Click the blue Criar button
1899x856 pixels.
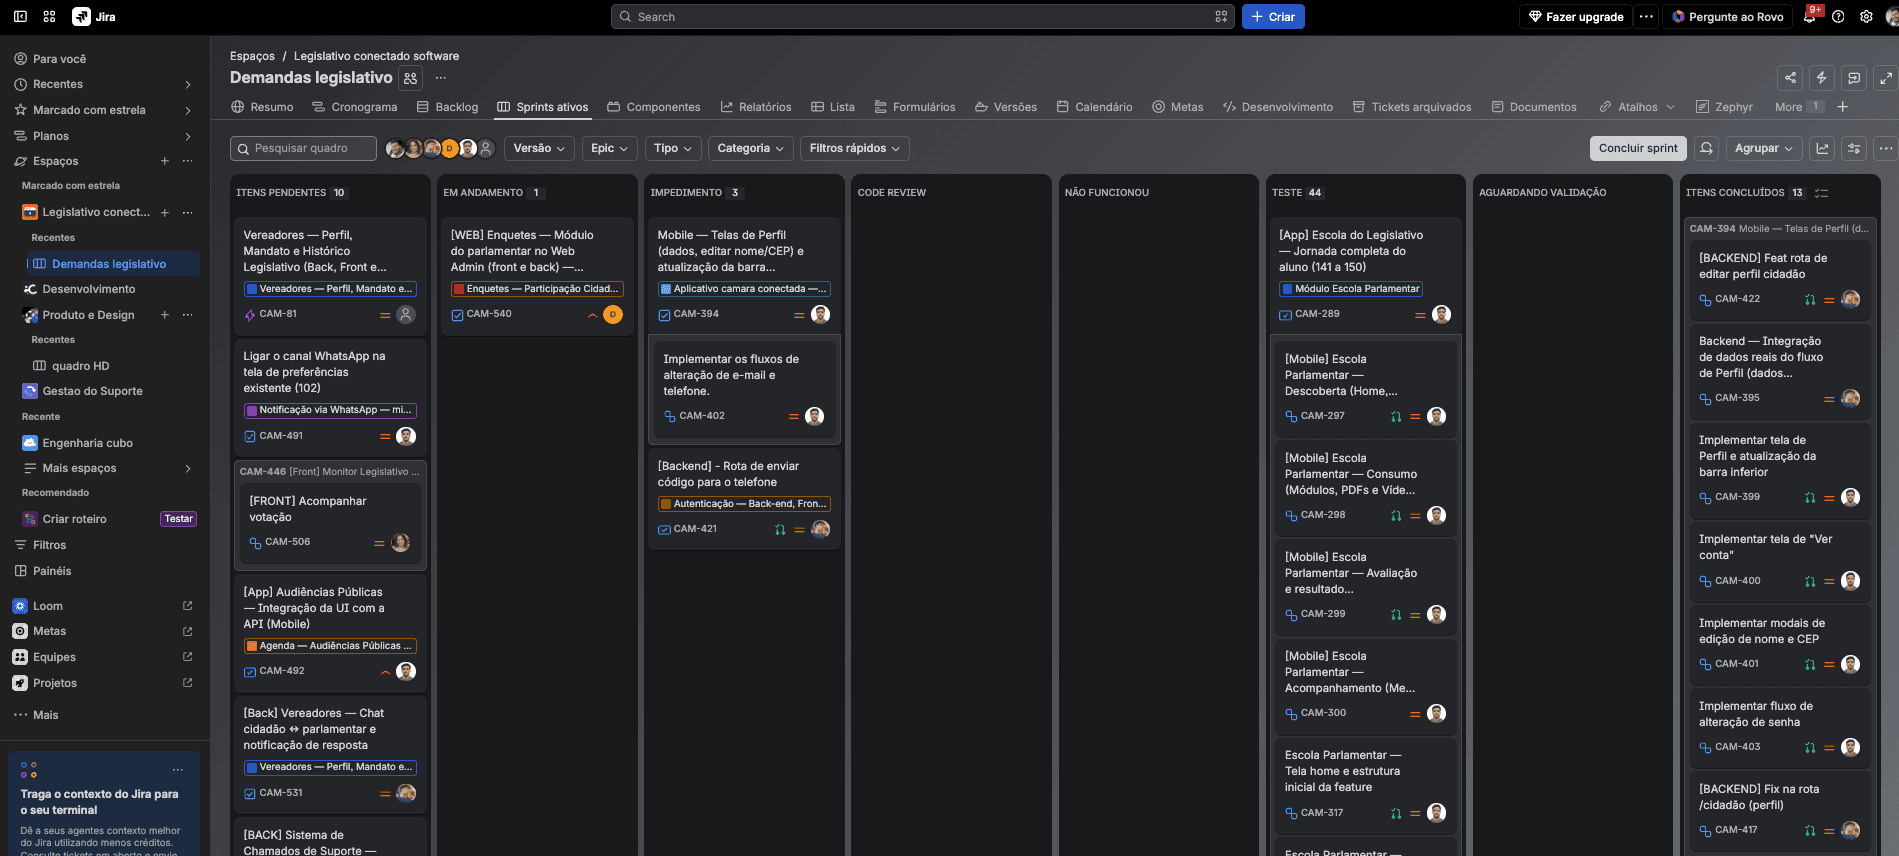pyautogui.click(x=1273, y=17)
